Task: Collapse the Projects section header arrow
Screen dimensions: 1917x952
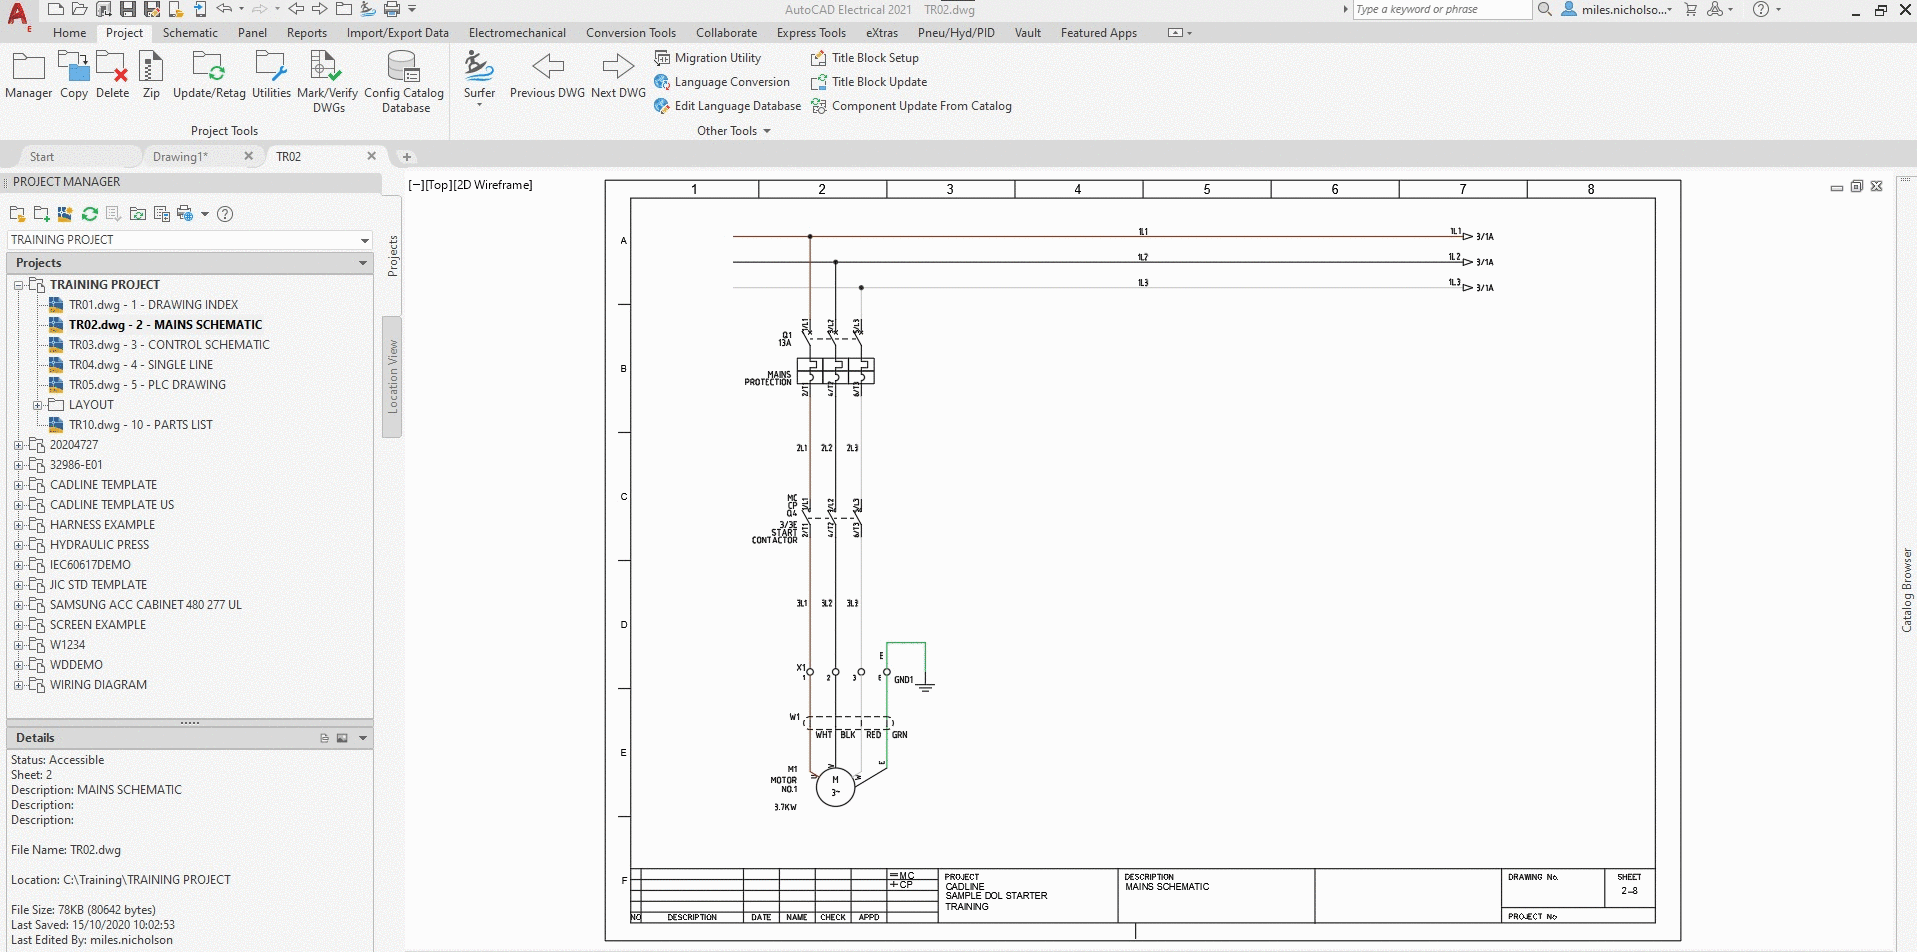Action: point(363,263)
